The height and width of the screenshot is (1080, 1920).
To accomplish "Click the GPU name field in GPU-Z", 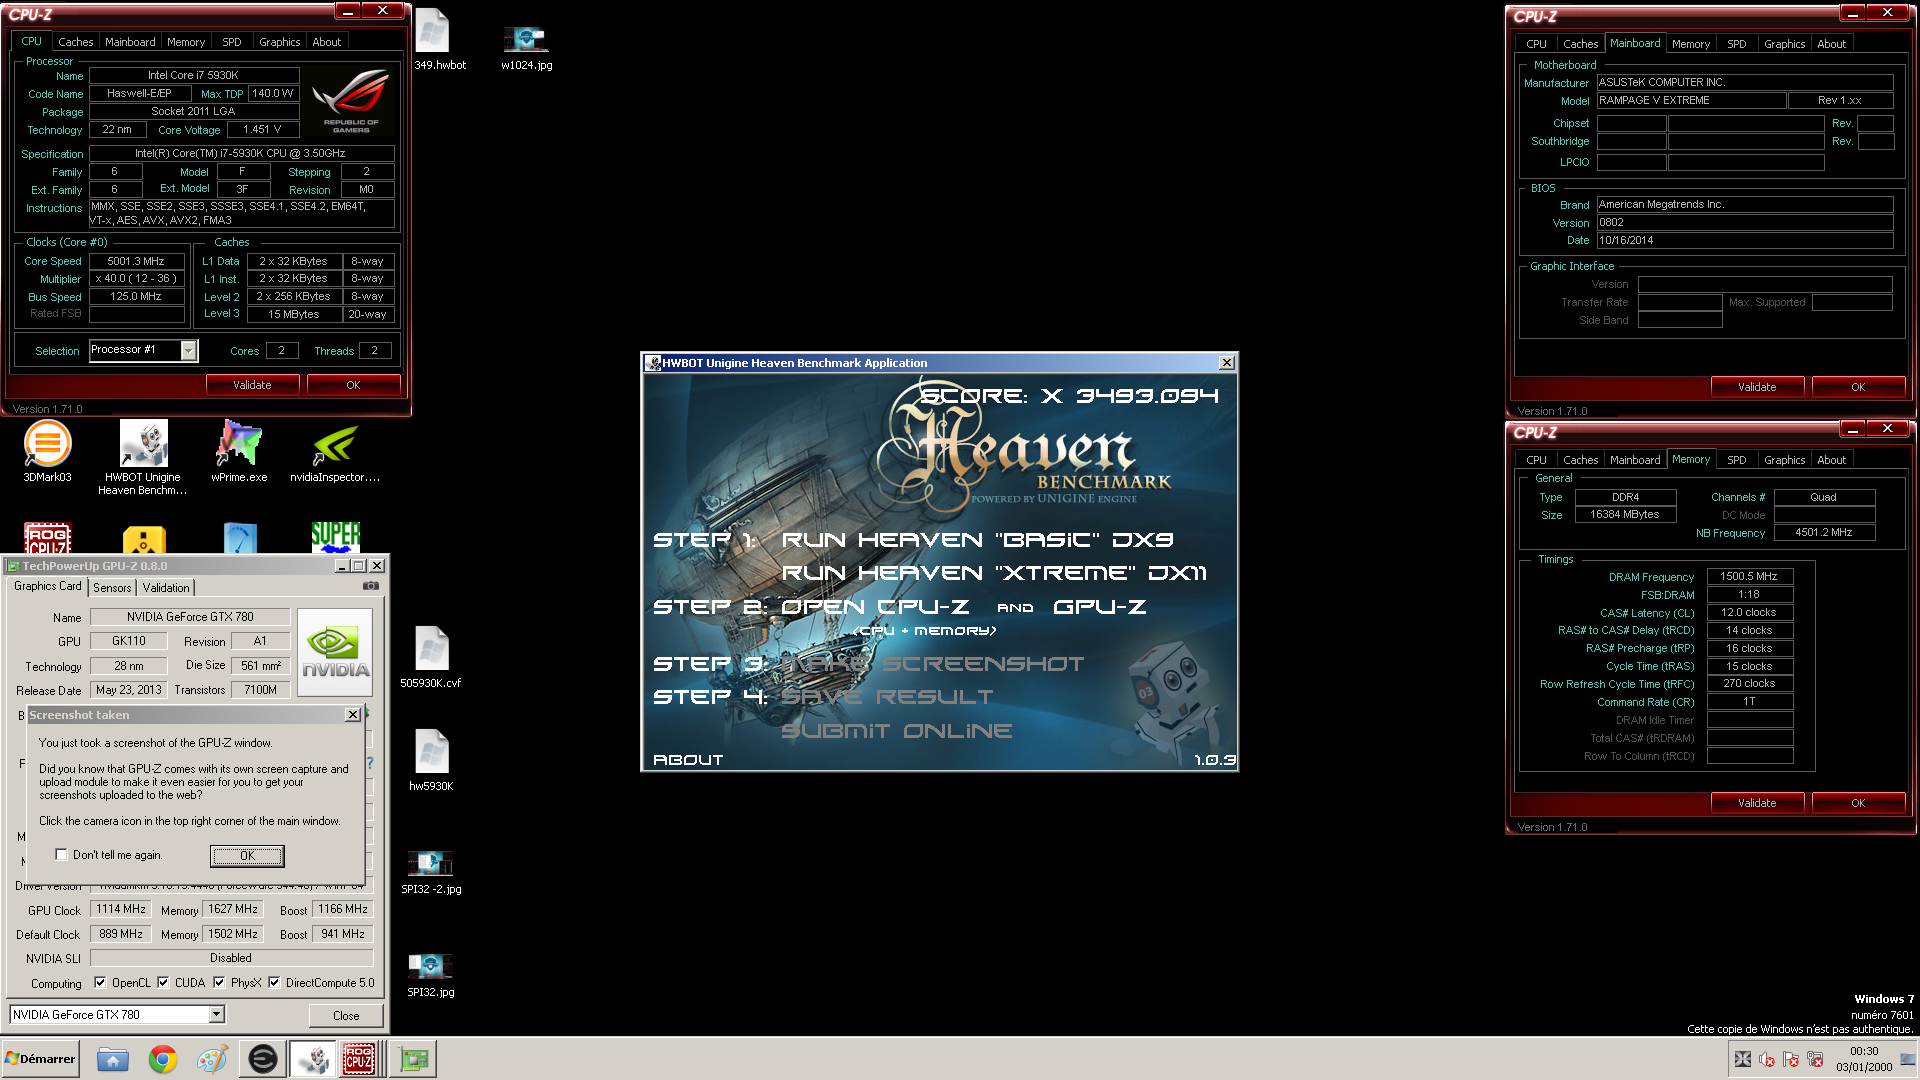I will [190, 617].
